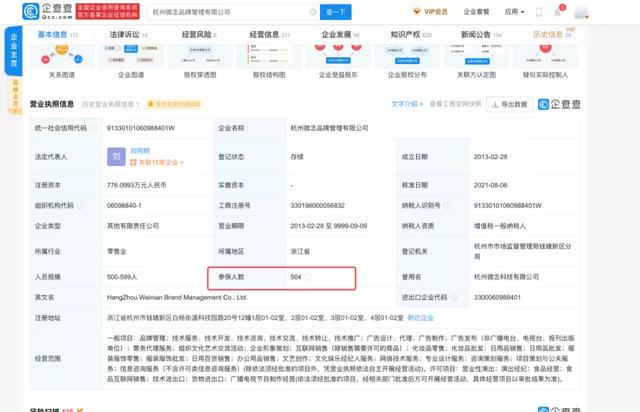The height and width of the screenshot is (412, 640).
Task: Open 关联15家企业 link
Action: [157, 163]
